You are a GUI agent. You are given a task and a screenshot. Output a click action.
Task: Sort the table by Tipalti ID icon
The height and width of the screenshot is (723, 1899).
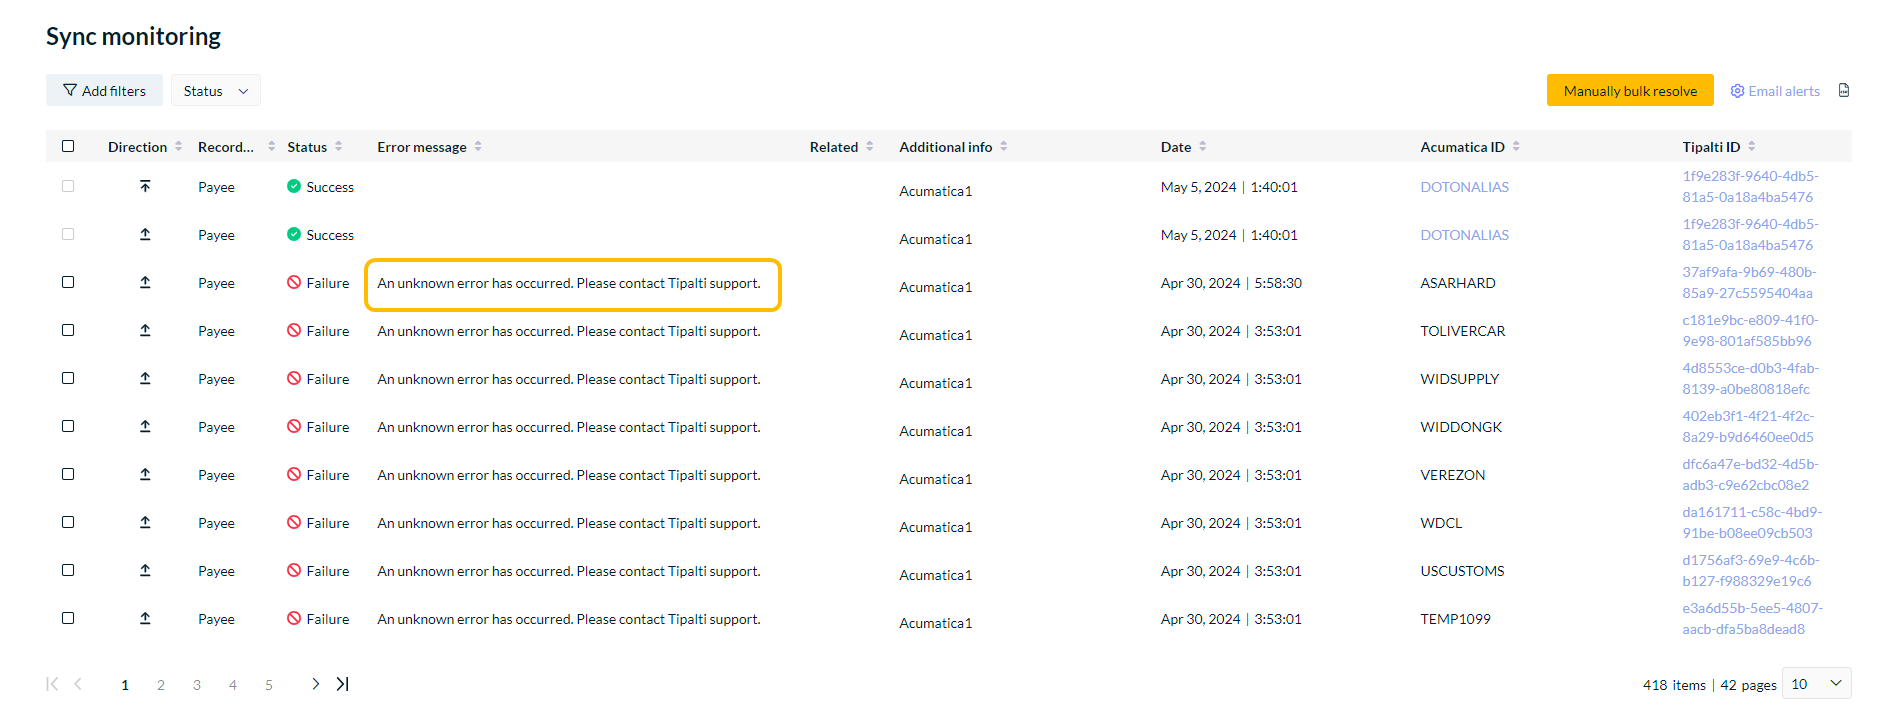coord(1752,147)
